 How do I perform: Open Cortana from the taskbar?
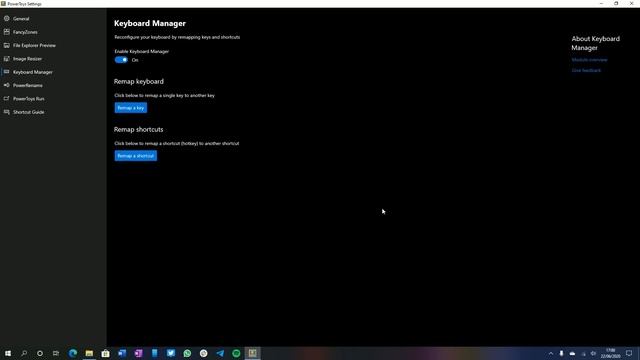[40, 353]
